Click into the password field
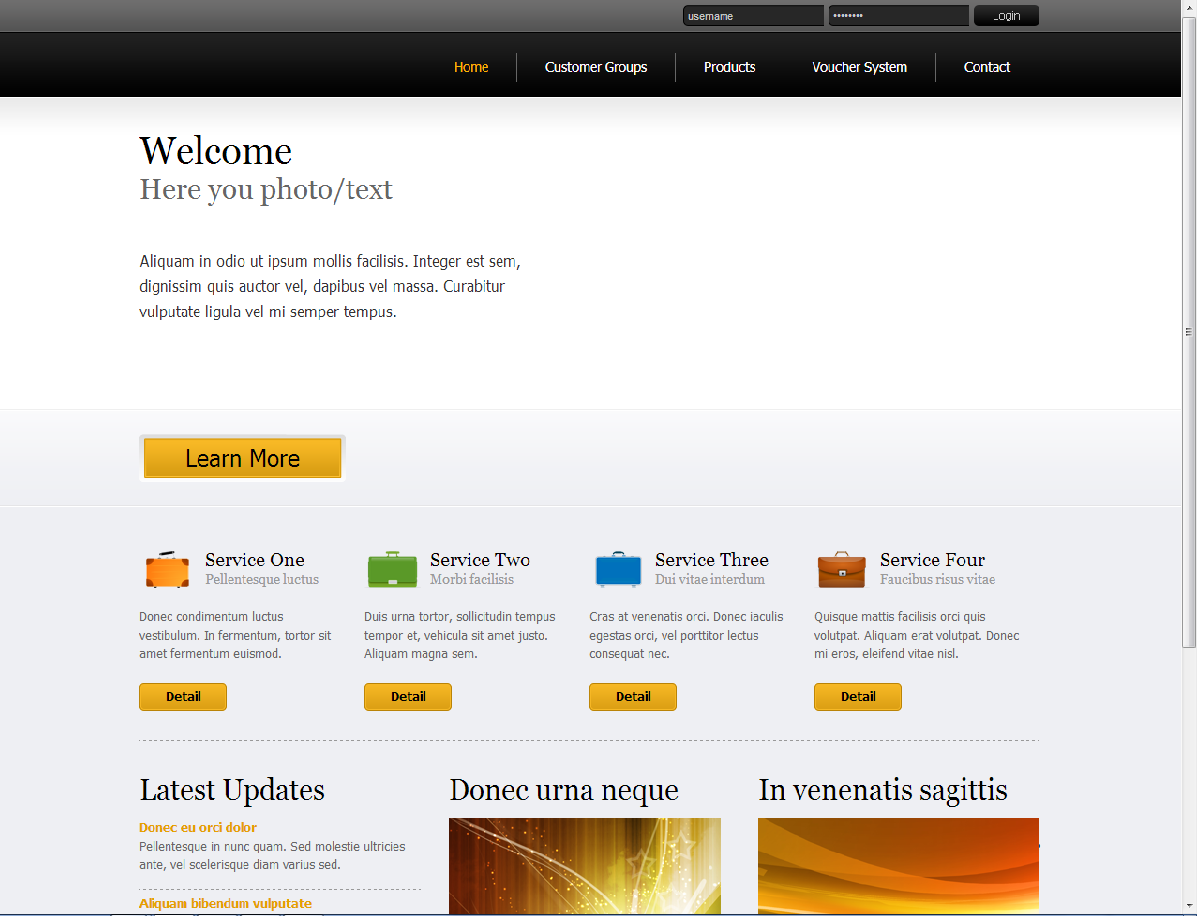The image size is (1198, 919). [x=898, y=16]
